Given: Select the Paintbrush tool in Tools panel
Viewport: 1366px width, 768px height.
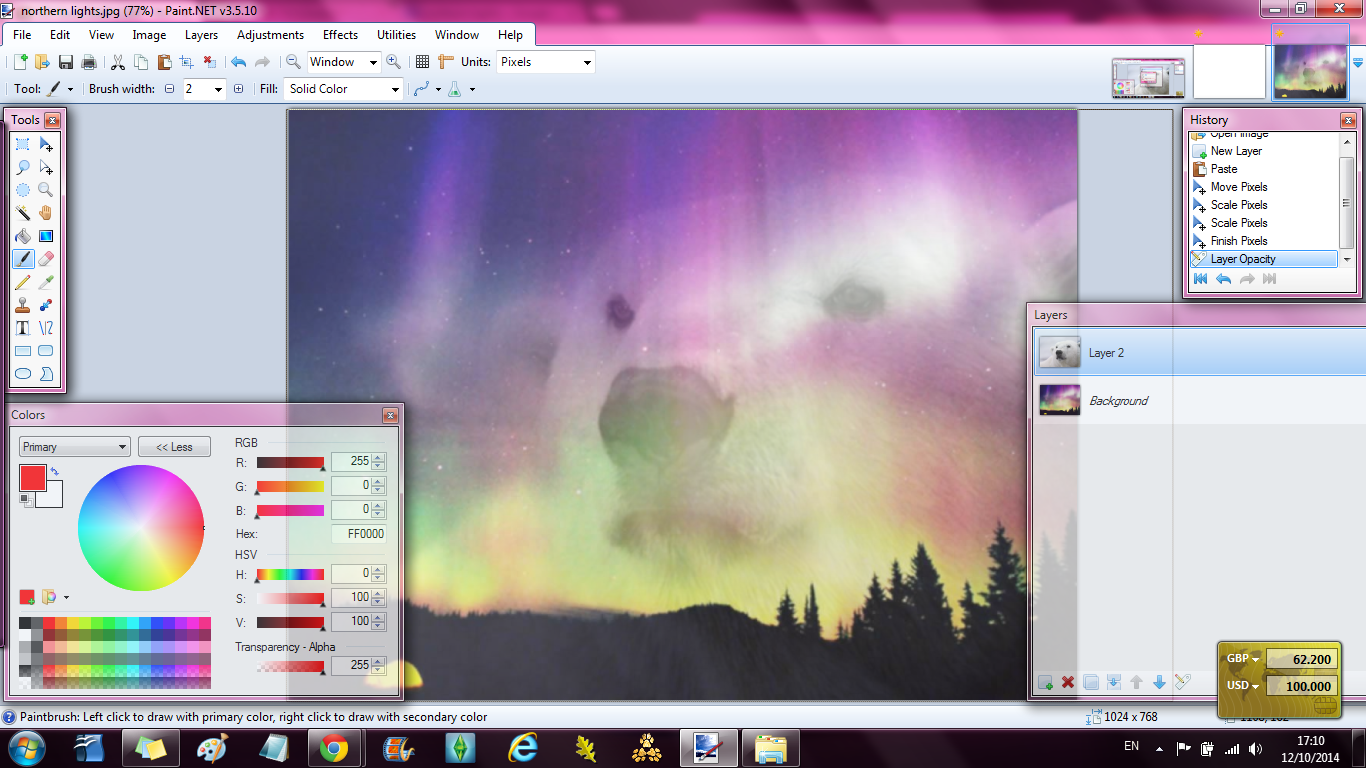Looking at the screenshot, I should [23, 259].
